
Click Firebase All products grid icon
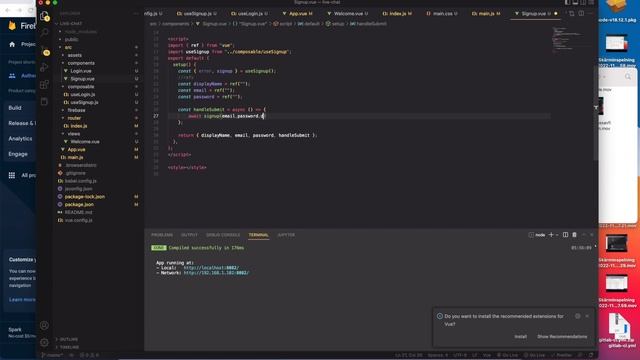[x=12, y=175]
